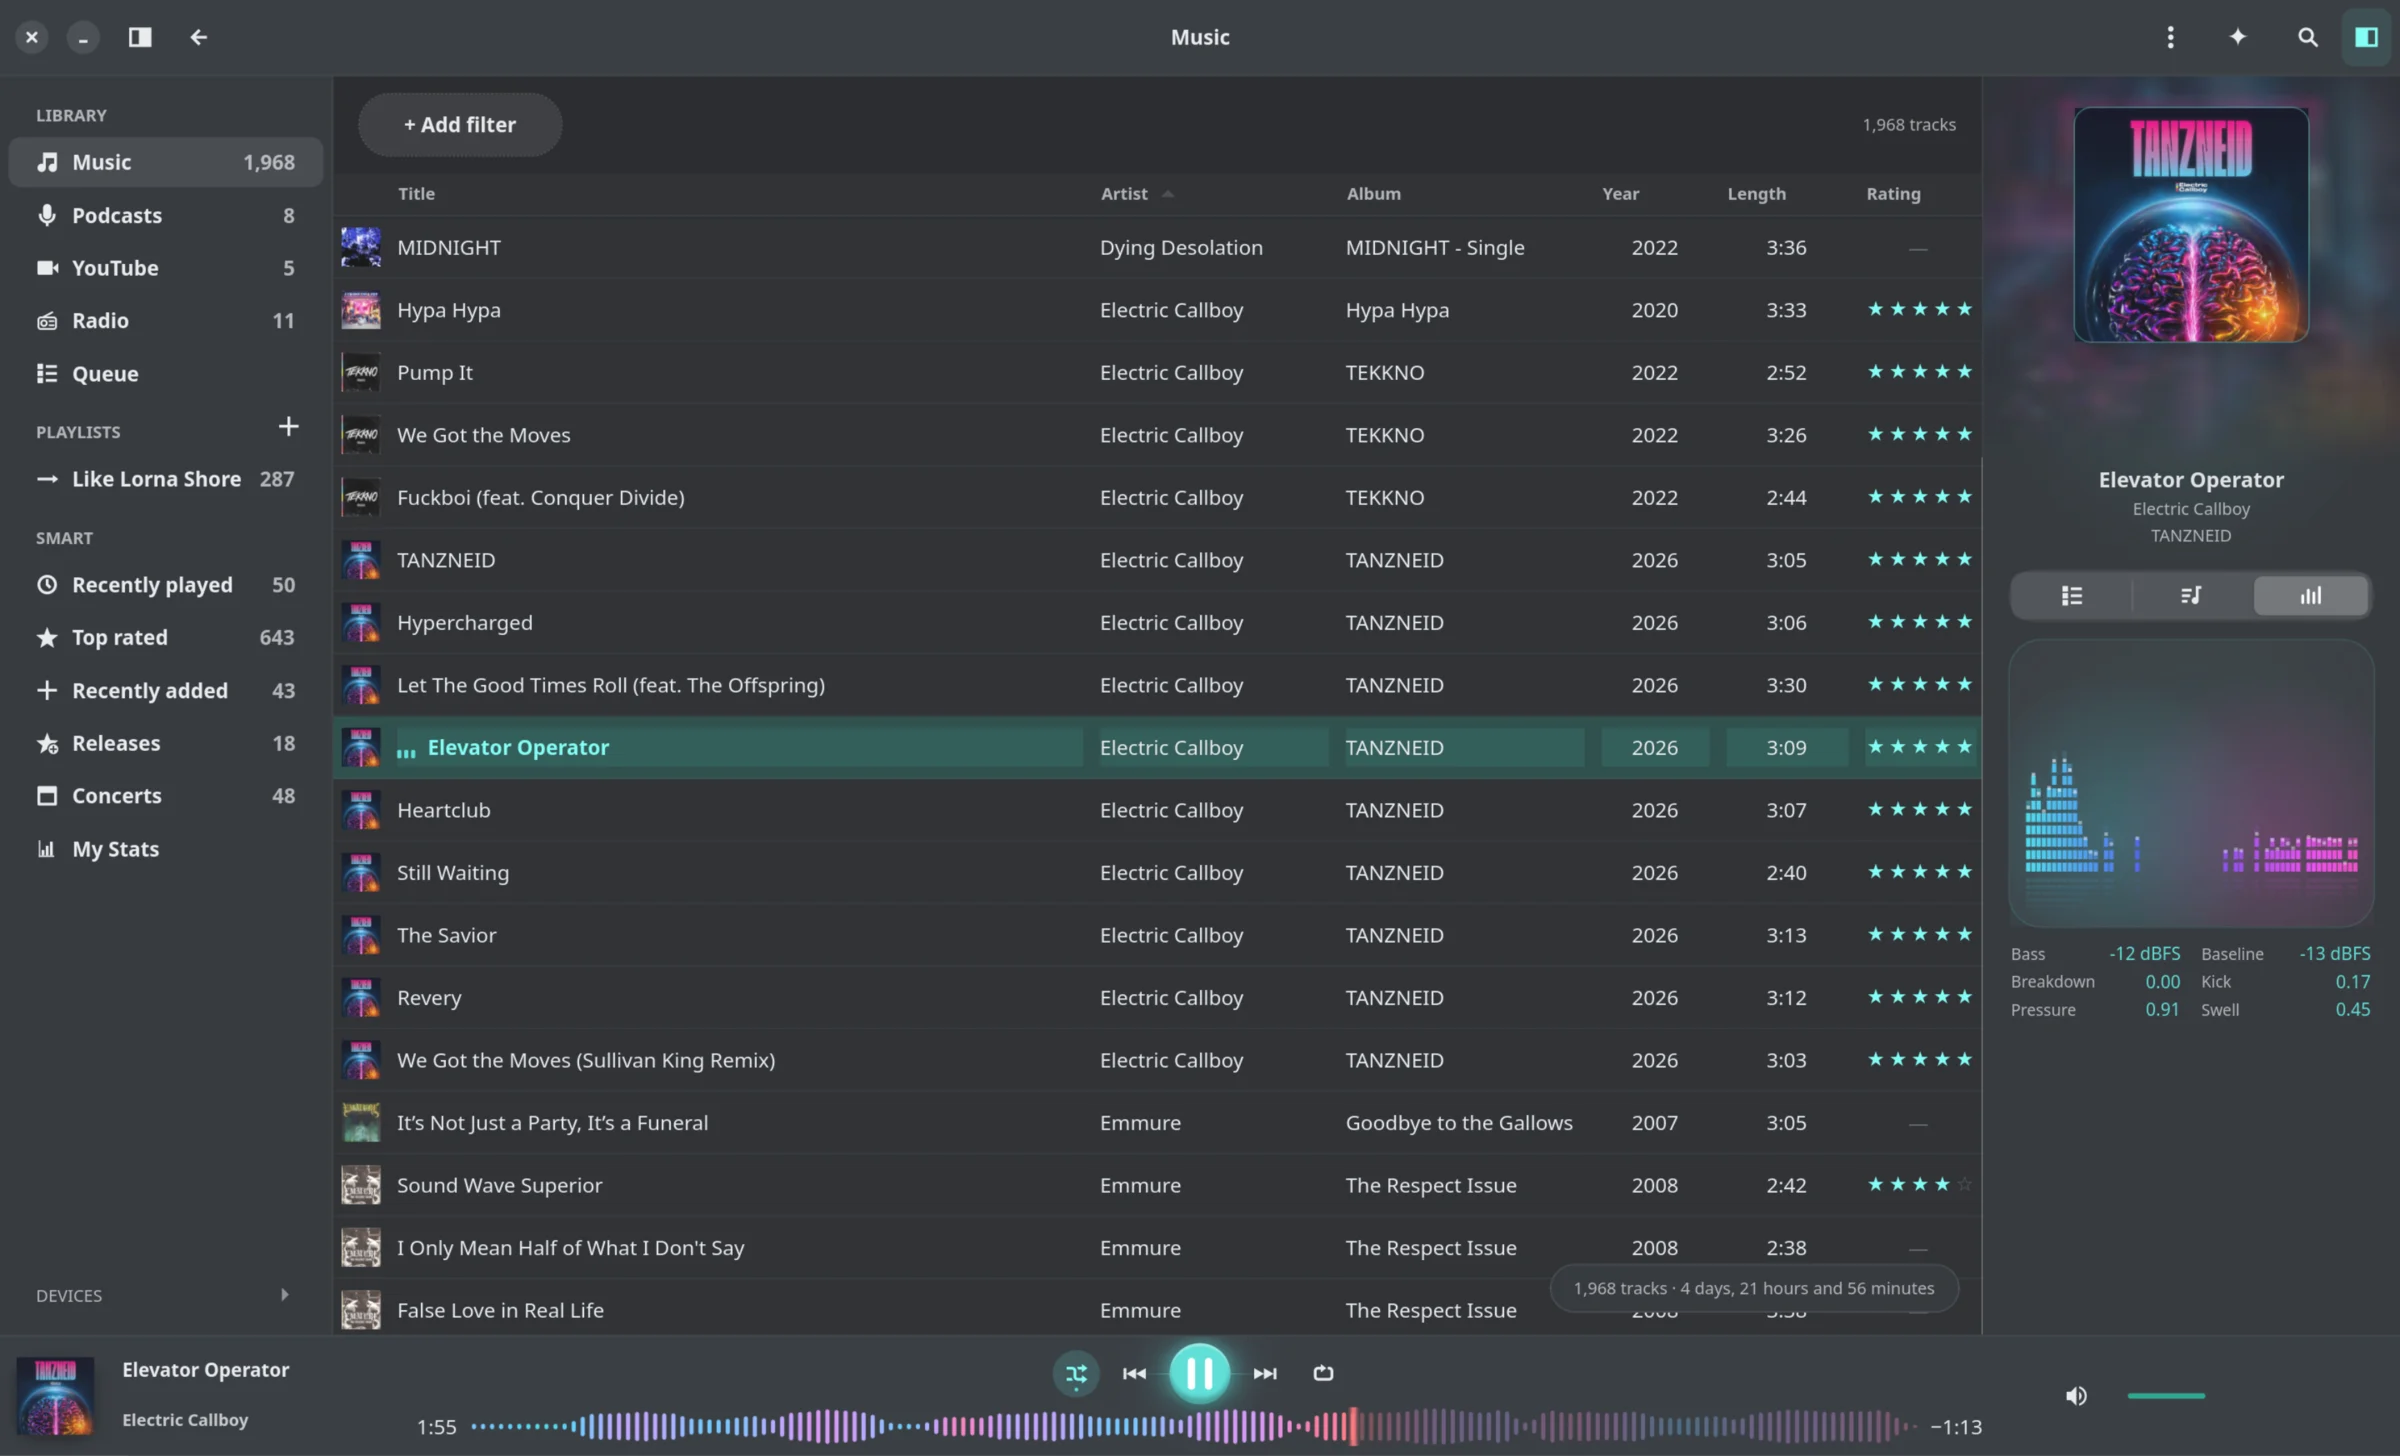2400x1456 pixels.
Task: Sort by the Title column header
Action: click(x=416, y=193)
